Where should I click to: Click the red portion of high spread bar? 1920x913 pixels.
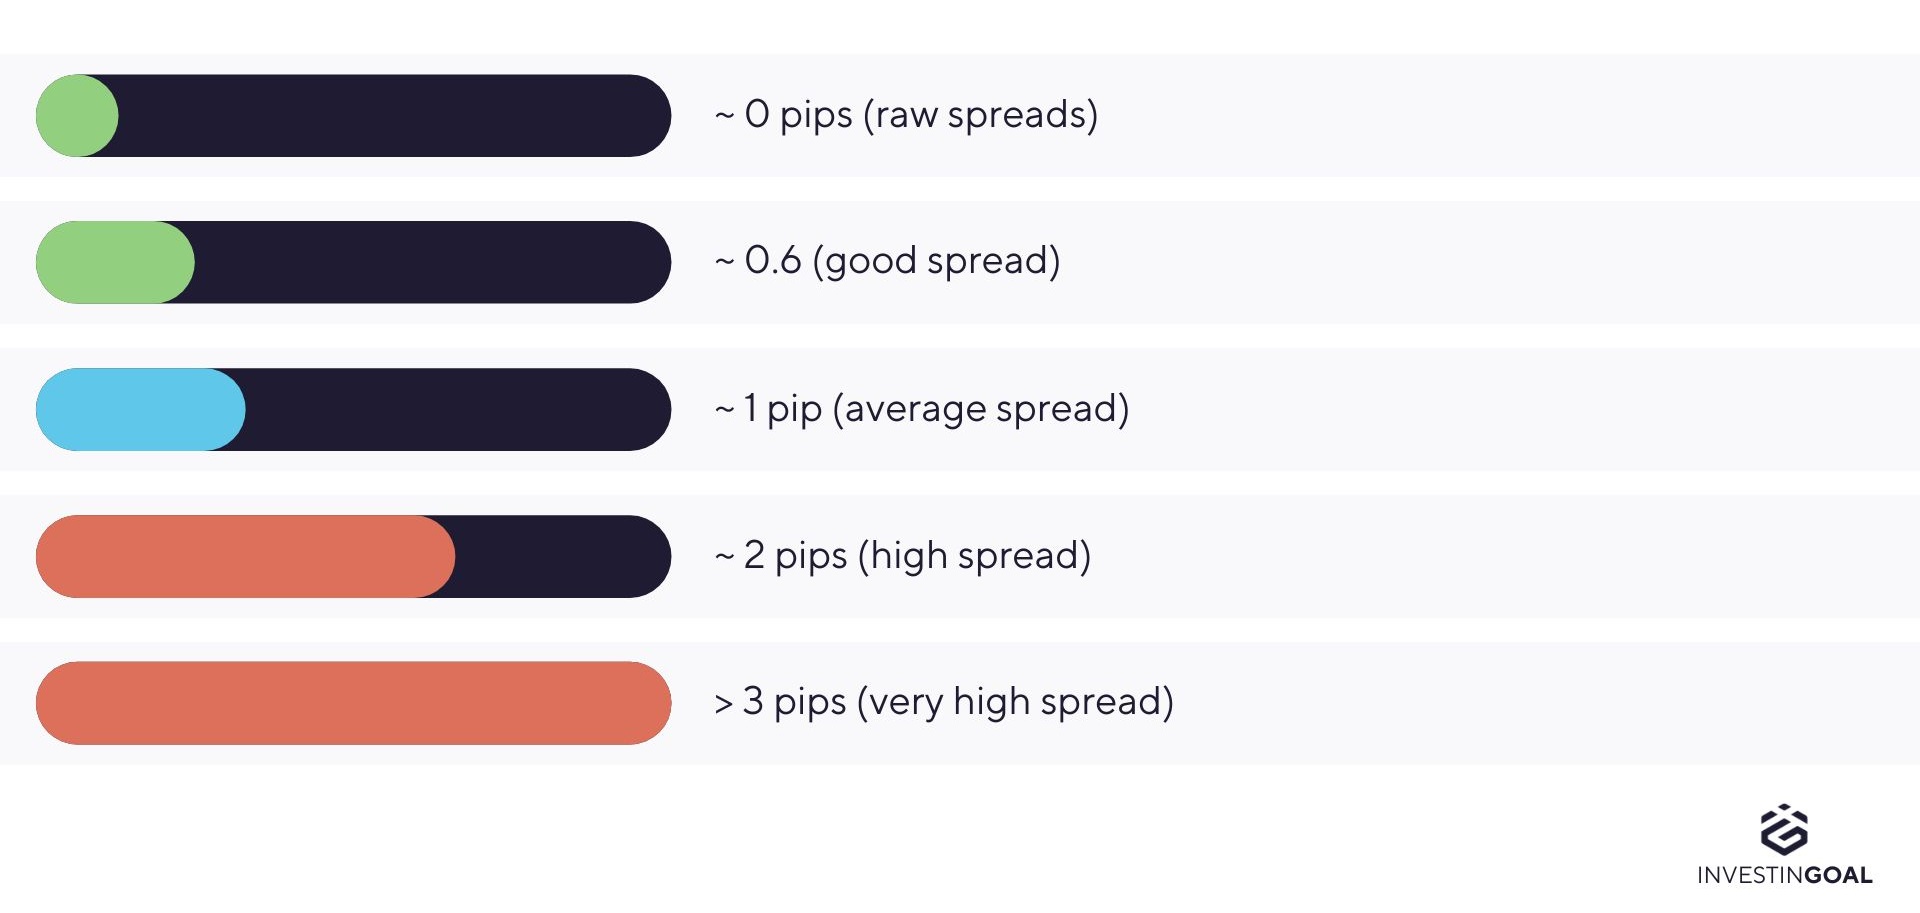click(x=245, y=556)
